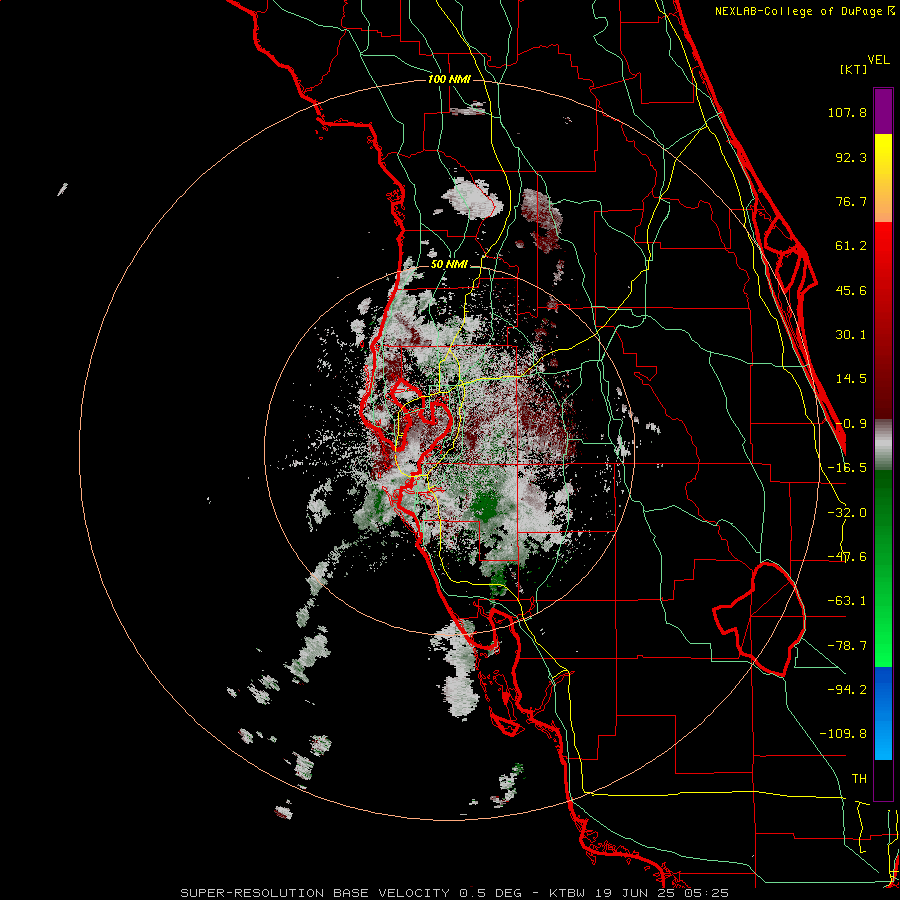Screen dimensions: 900x900
Task: Click the '100 NMI' range ring label
Action: (449, 79)
